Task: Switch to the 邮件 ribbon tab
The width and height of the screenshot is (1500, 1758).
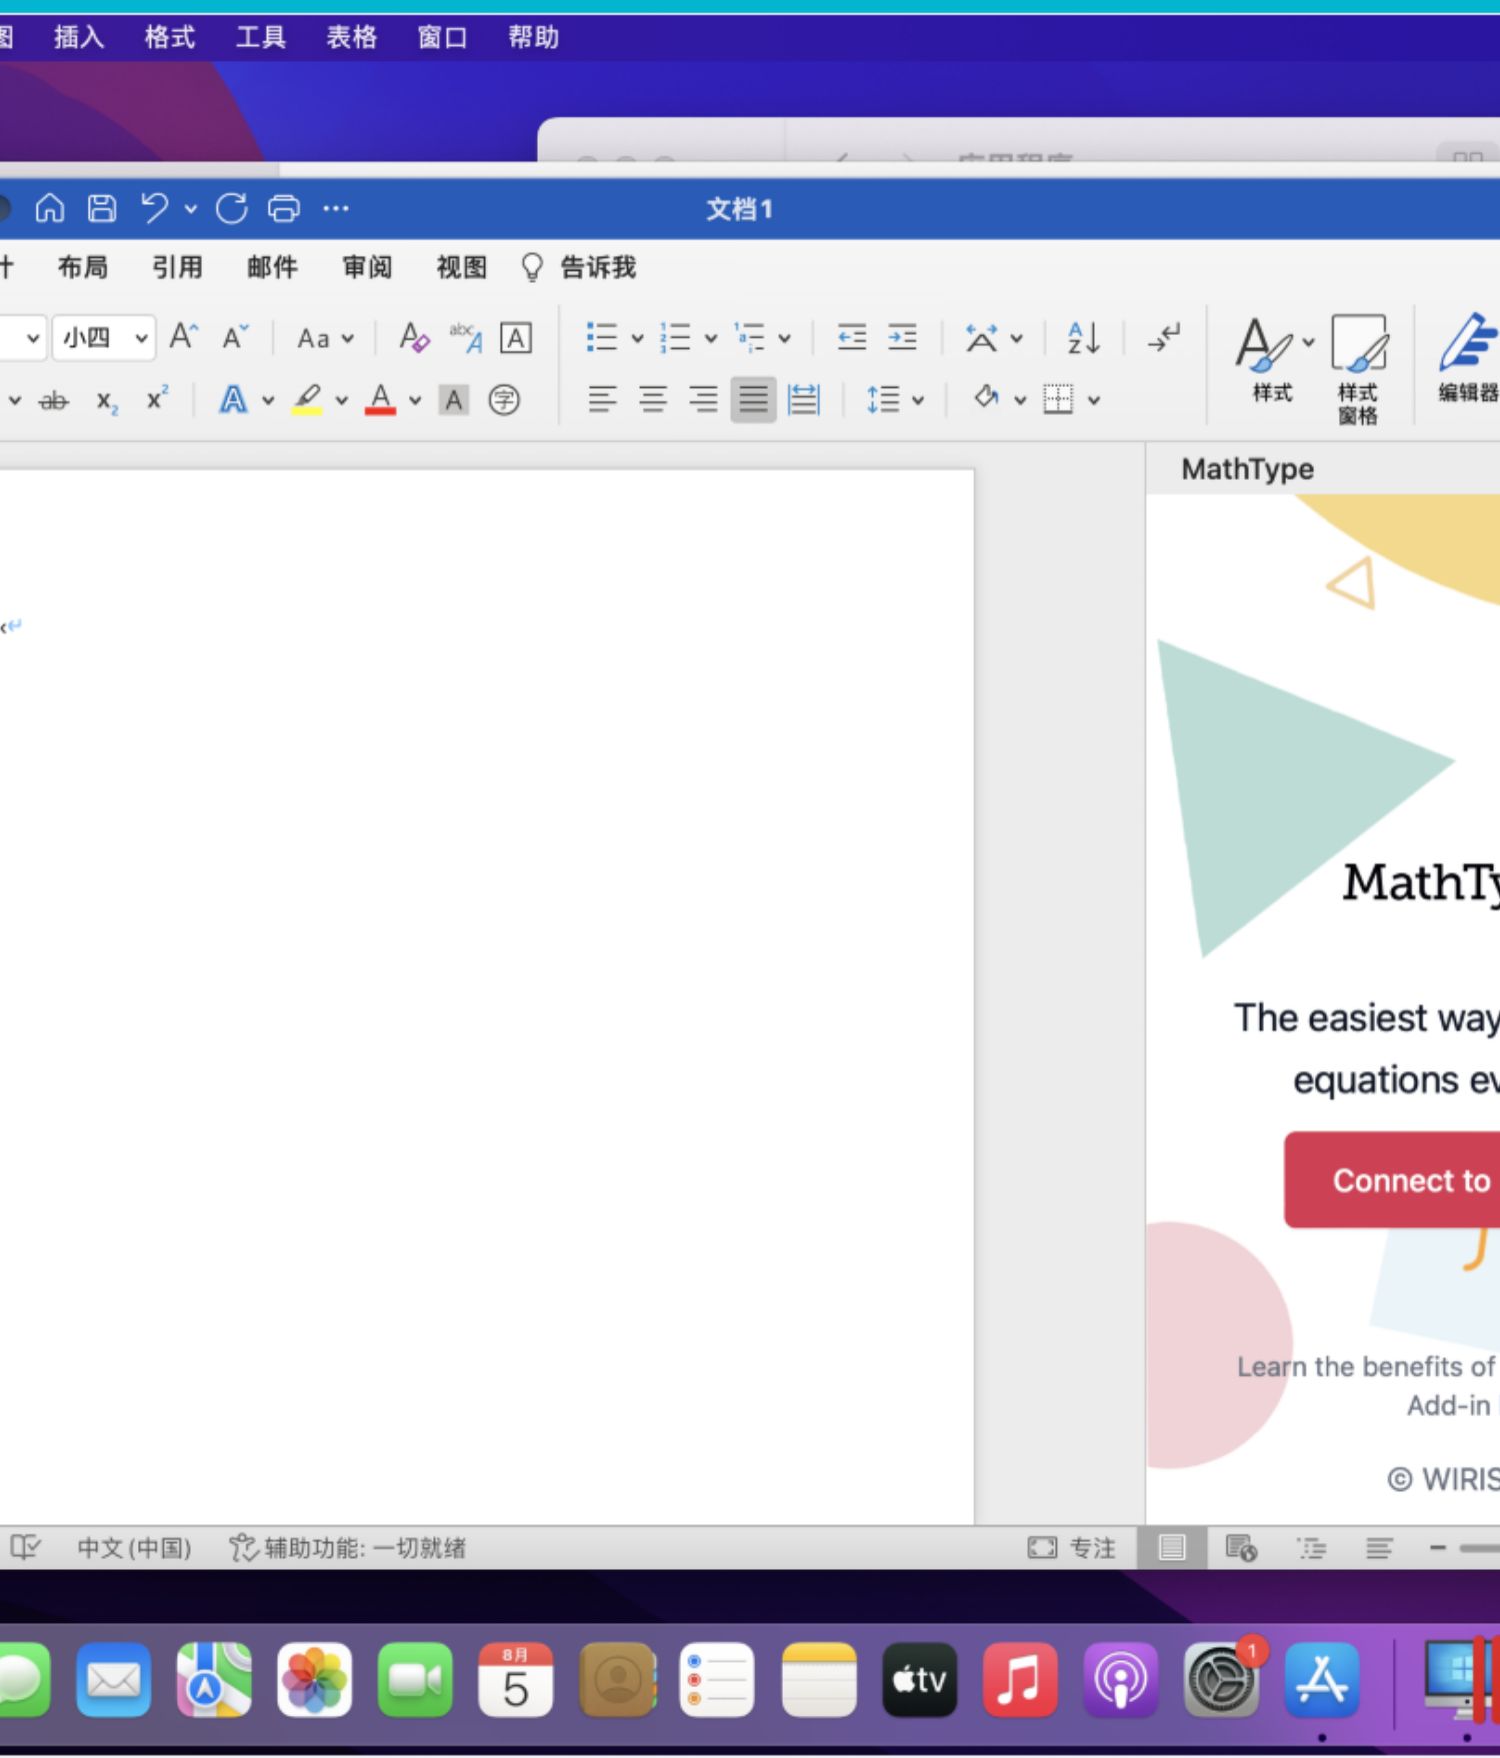Action: pyautogui.click(x=272, y=267)
